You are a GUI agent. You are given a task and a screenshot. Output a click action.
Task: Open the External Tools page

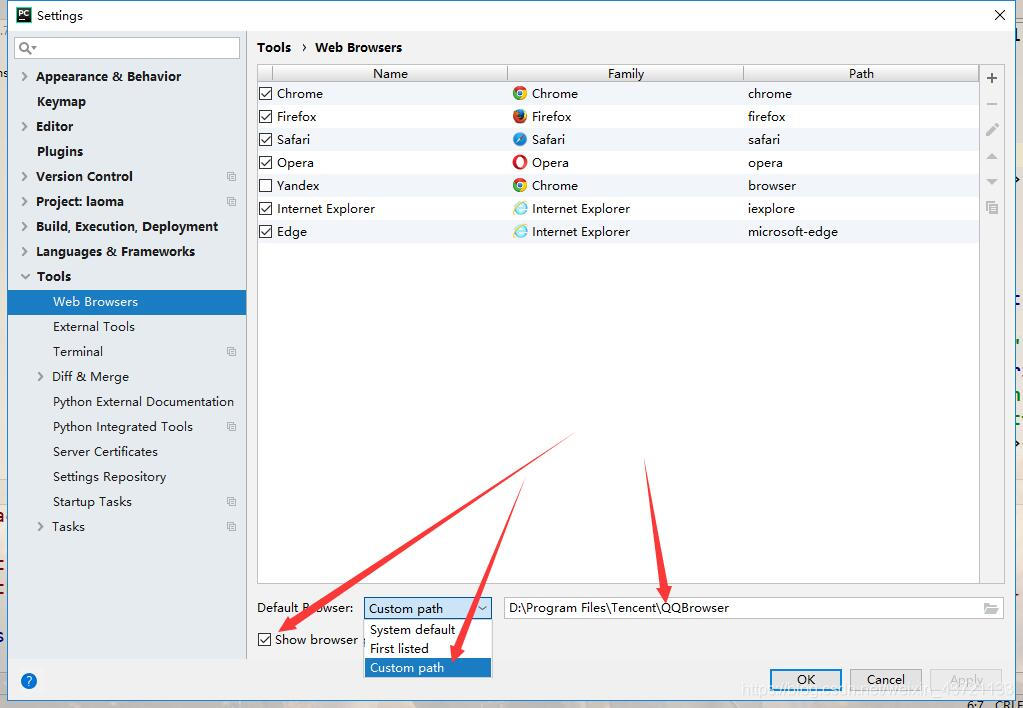click(x=94, y=326)
